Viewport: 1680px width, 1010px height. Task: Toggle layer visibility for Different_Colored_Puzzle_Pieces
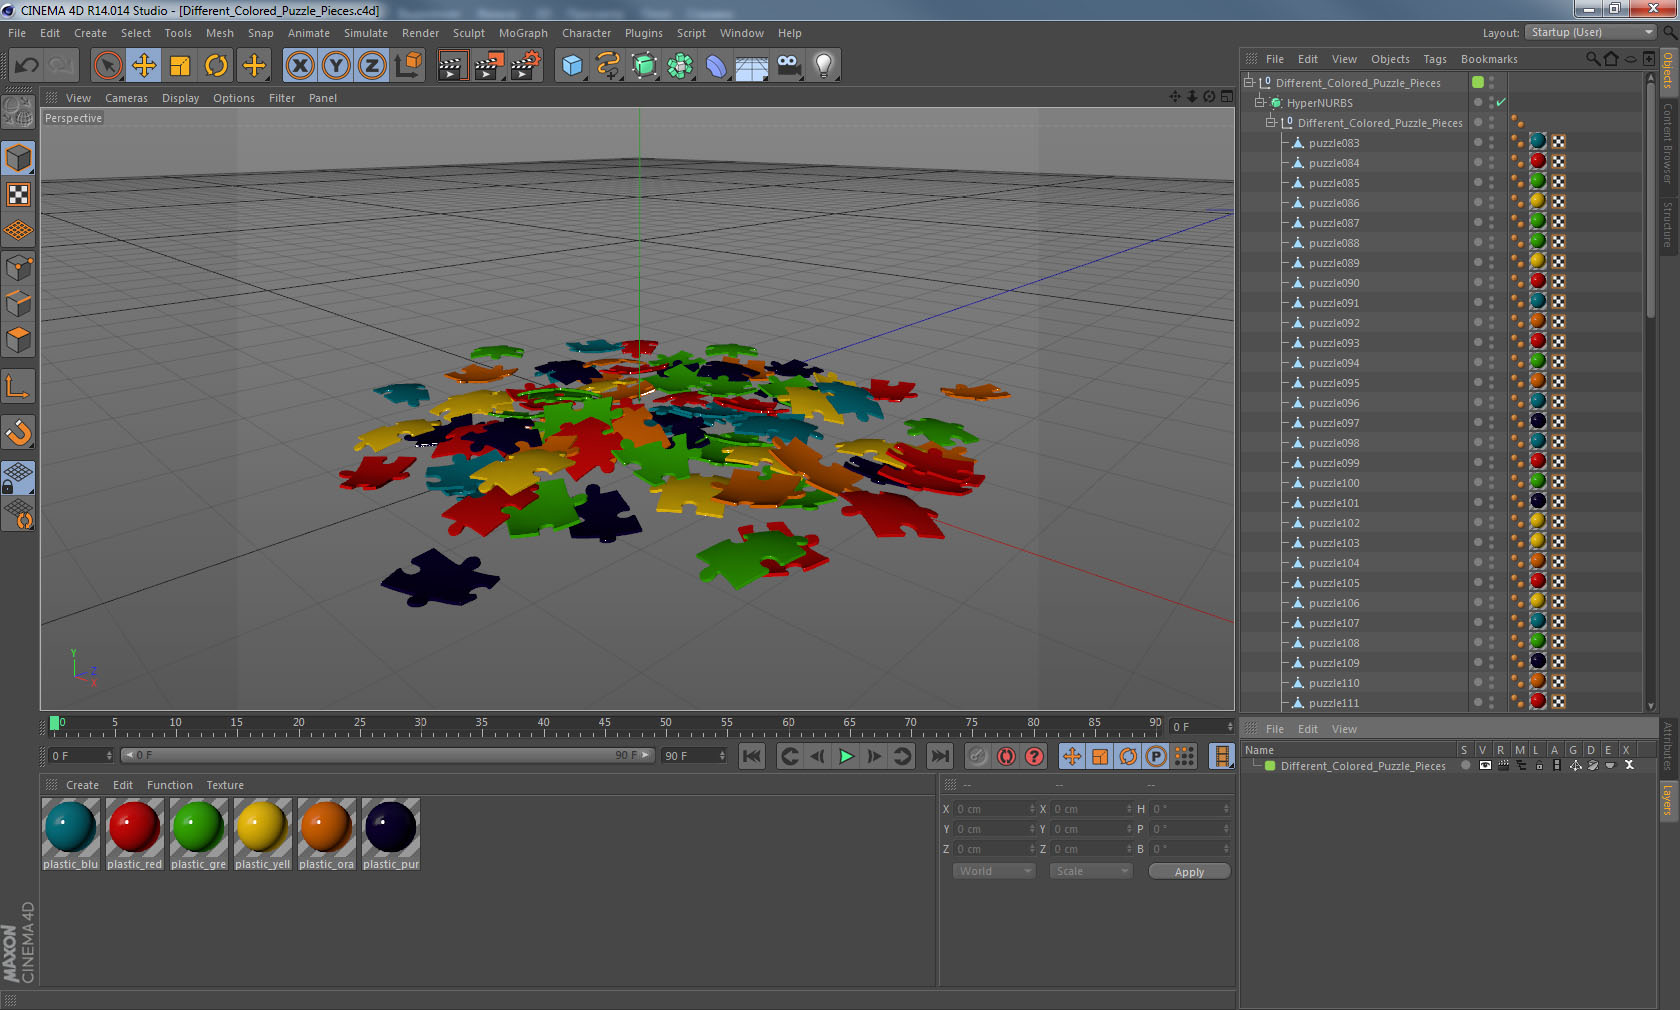1485,765
